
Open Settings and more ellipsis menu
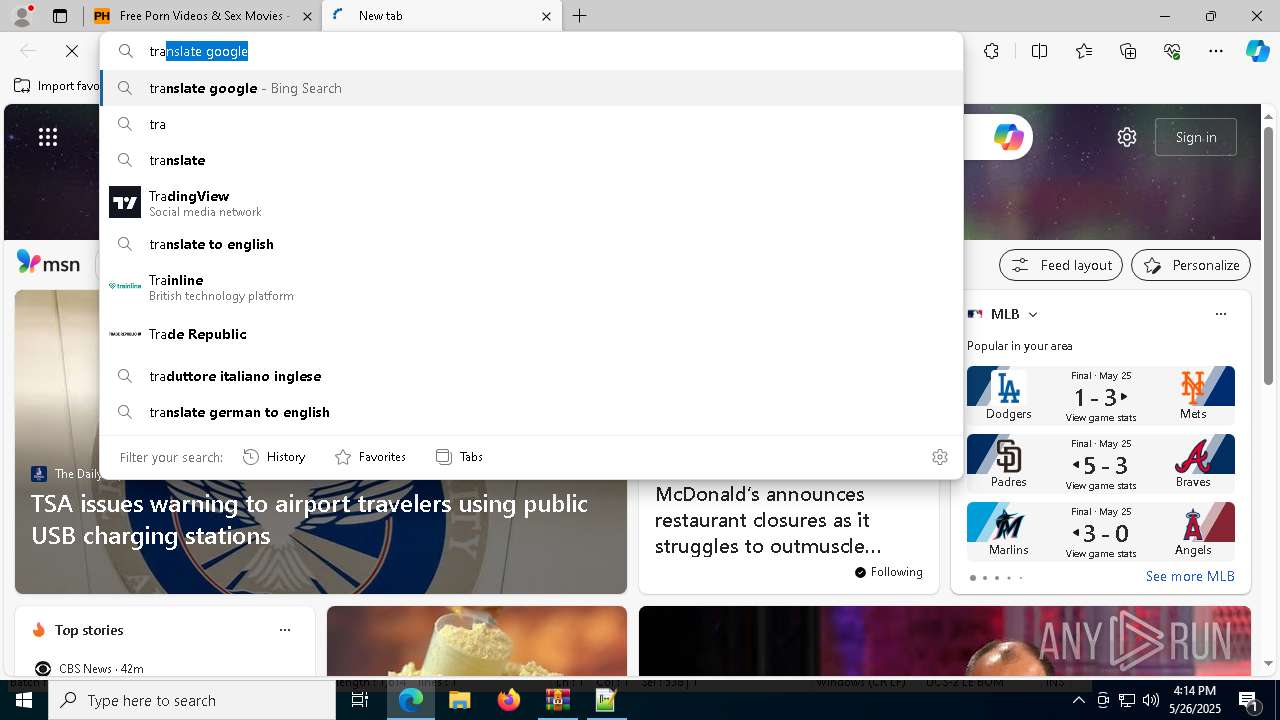pyautogui.click(x=1216, y=51)
